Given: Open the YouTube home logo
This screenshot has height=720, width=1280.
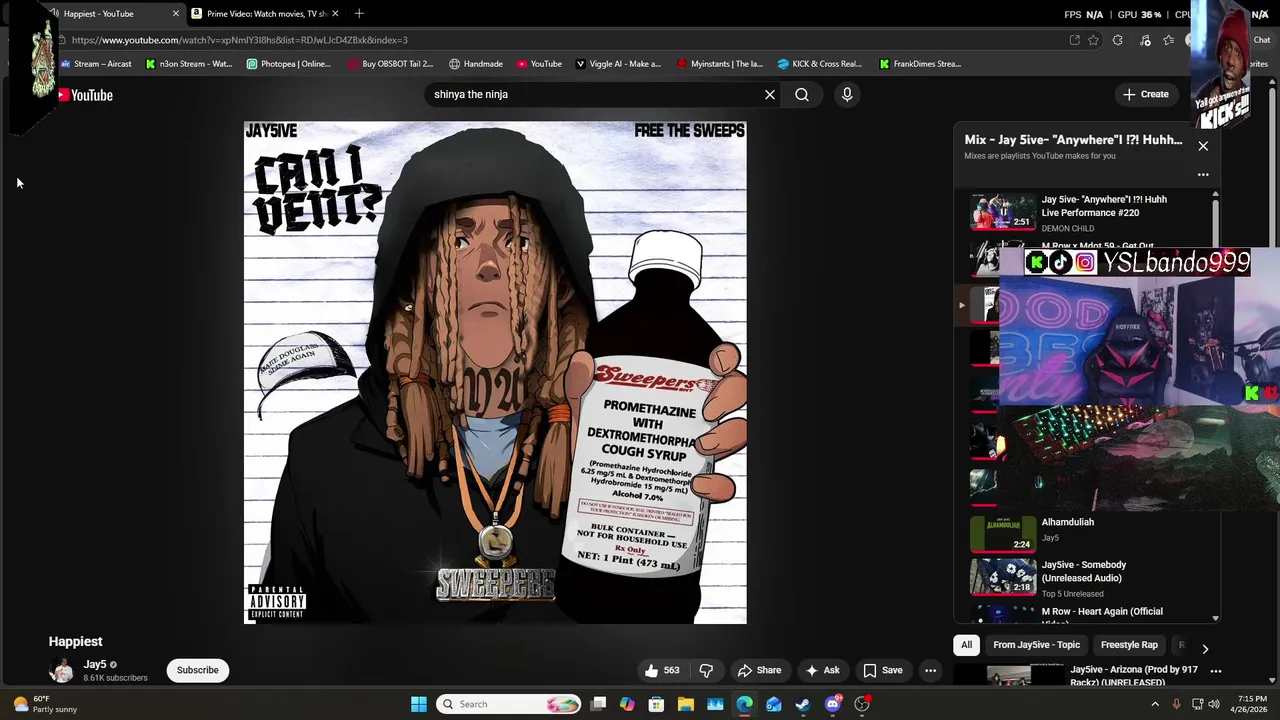Looking at the screenshot, I should (x=85, y=95).
